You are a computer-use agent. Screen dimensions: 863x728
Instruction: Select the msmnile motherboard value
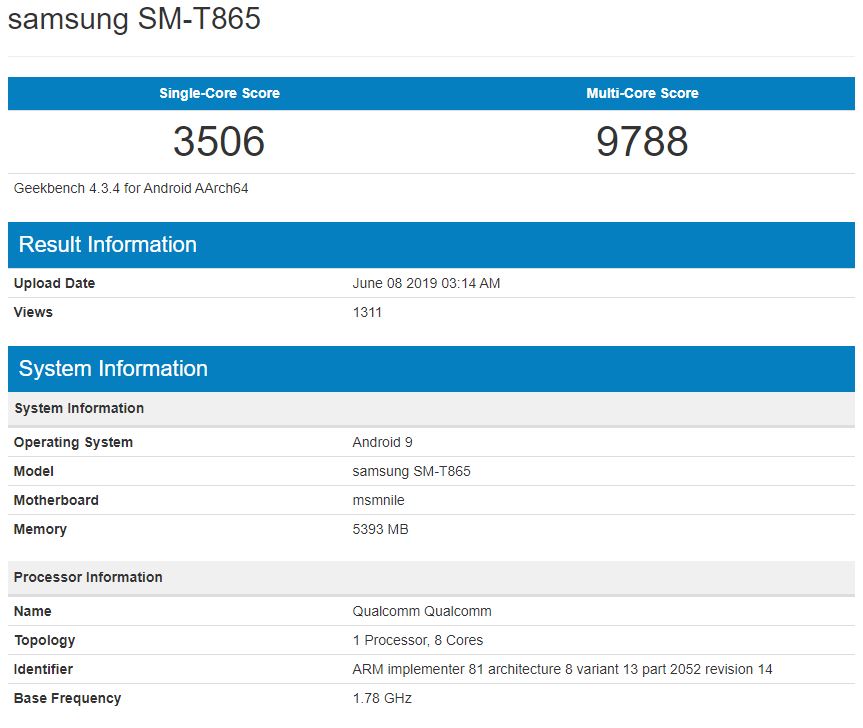[378, 500]
